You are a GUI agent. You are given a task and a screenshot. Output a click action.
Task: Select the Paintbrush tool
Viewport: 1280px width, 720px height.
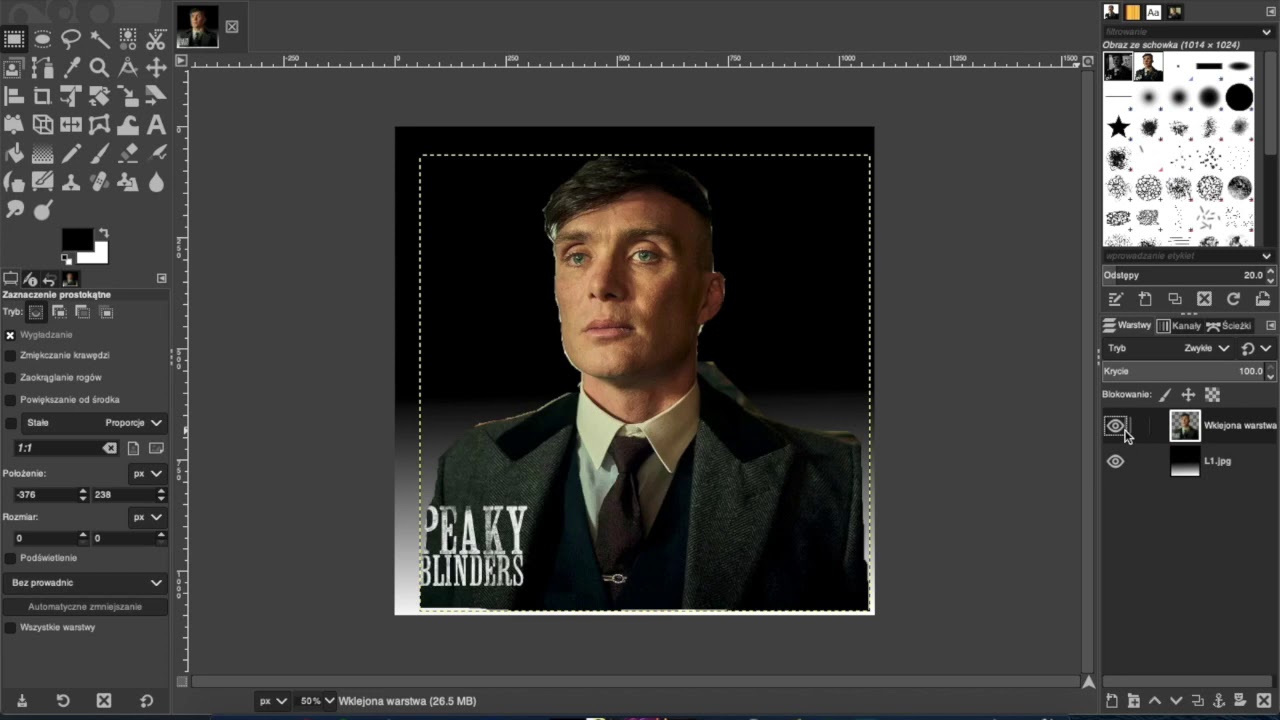(x=99, y=154)
